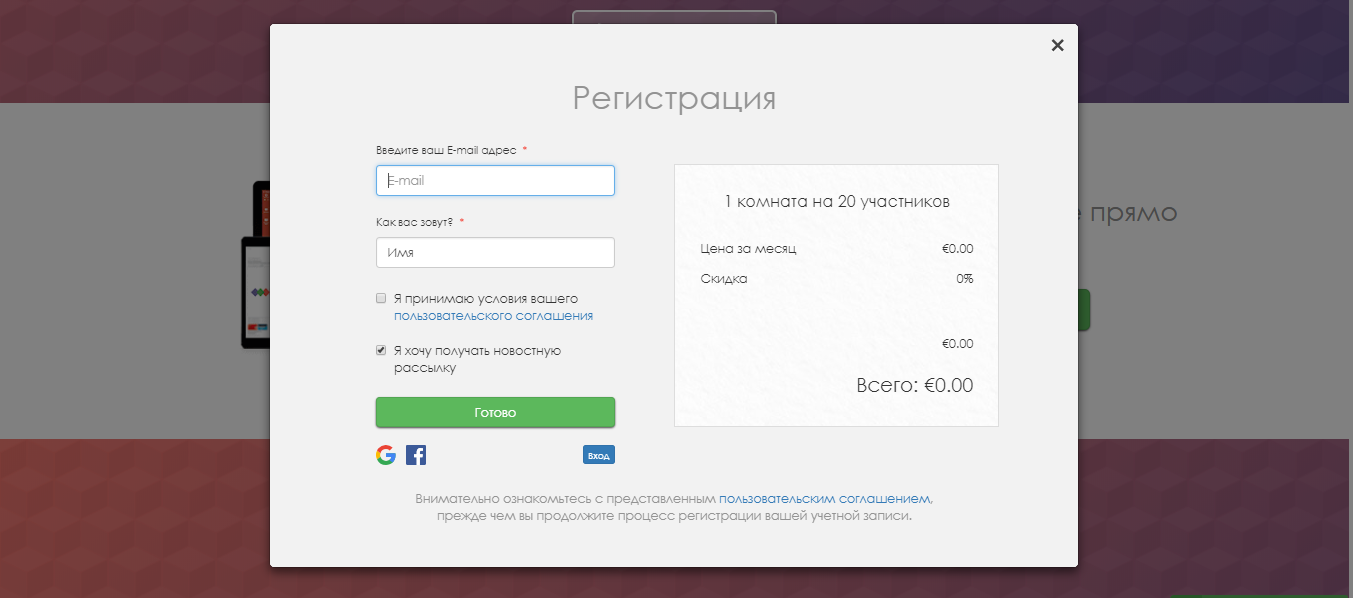Click the '1 комната на 20 участников' title

pyautogui.click(x=836, y=202)
